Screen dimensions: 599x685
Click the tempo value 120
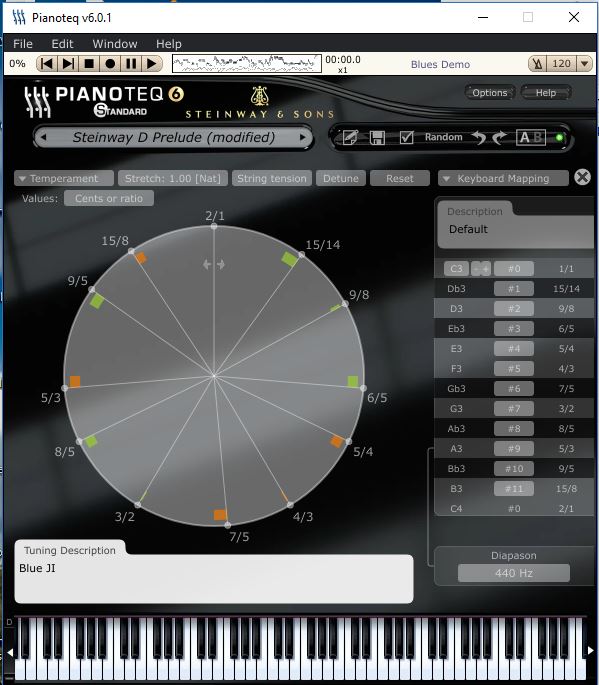click(x=561, y=64)
